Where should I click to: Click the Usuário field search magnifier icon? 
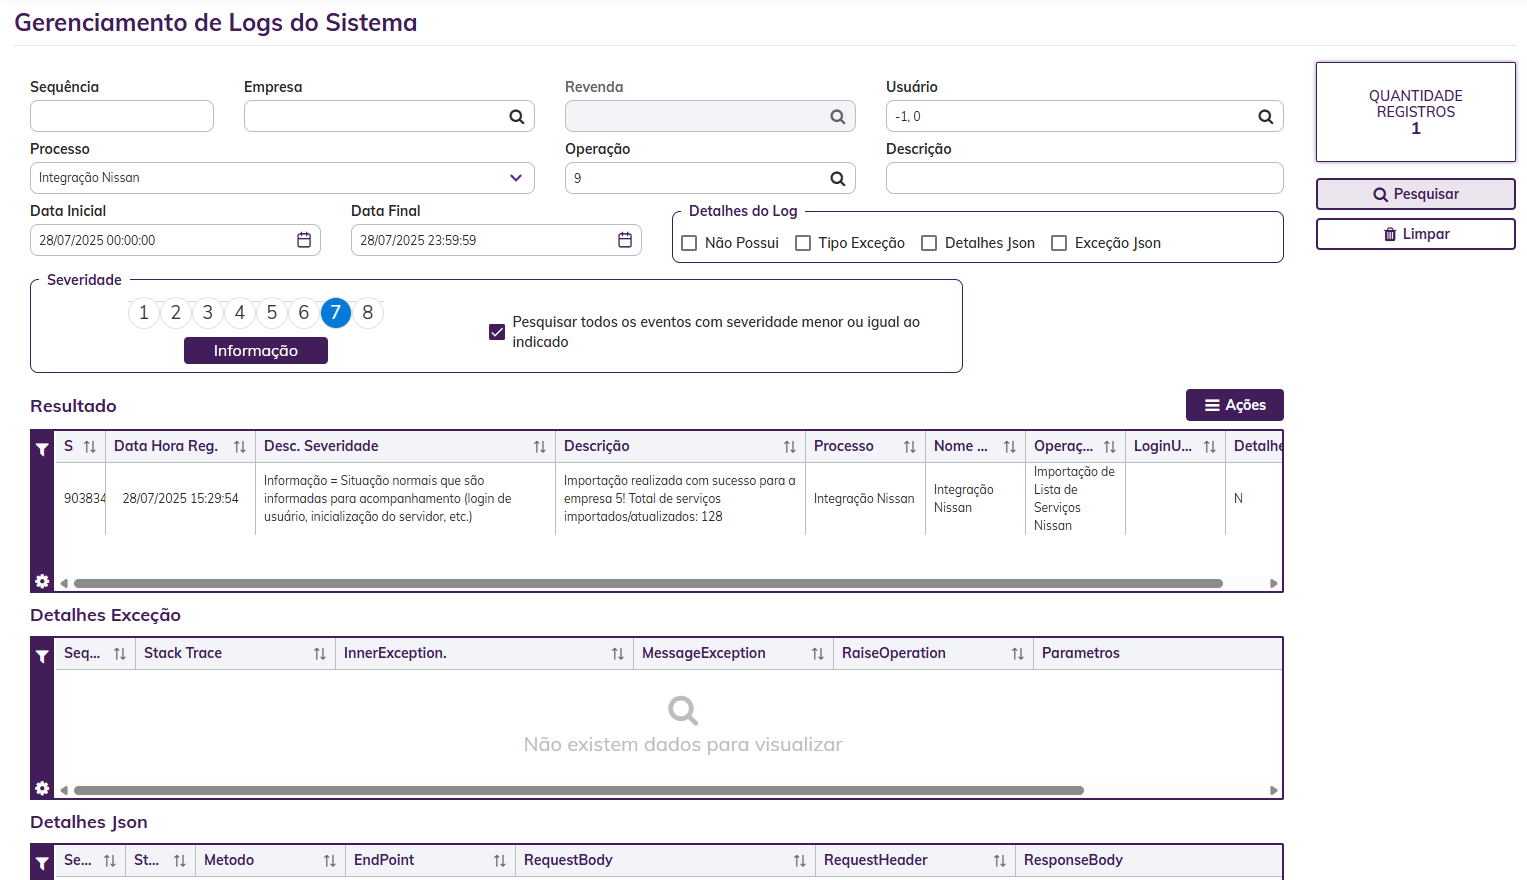1265,117
